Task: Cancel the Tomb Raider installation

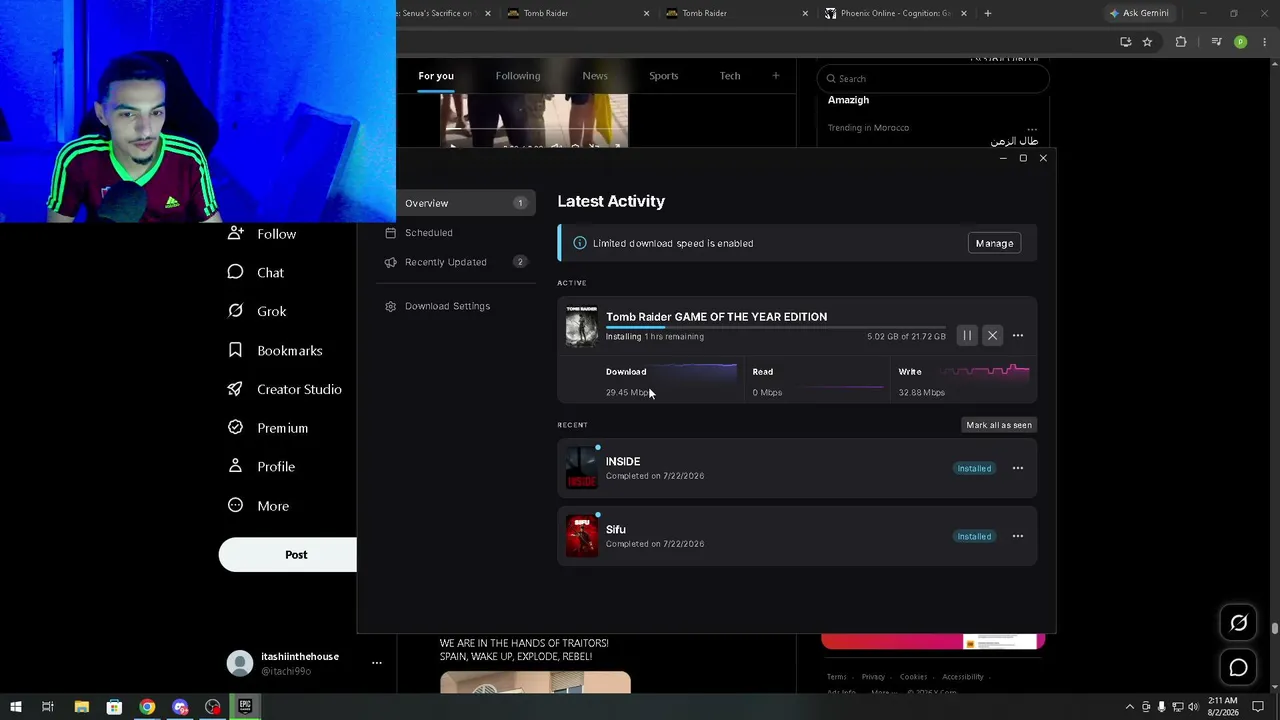Action: [992, 336]
